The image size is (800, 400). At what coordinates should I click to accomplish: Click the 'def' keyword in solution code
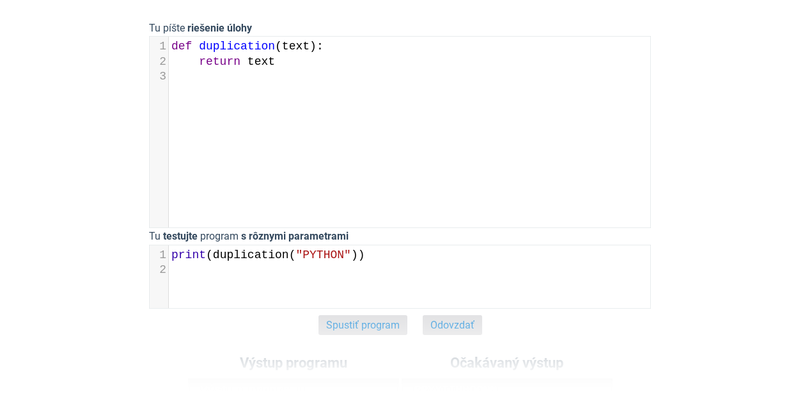(181, 46)
